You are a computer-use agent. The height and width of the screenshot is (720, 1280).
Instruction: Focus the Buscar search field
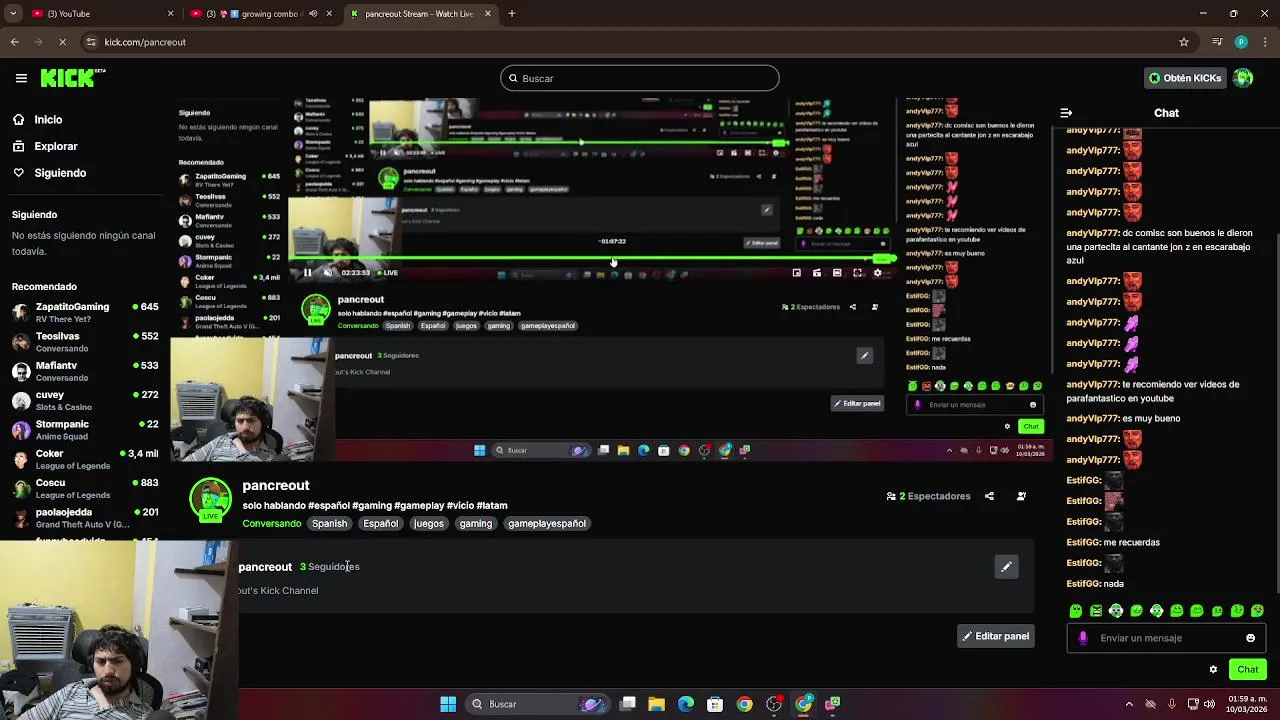click(x=640, y=78)
